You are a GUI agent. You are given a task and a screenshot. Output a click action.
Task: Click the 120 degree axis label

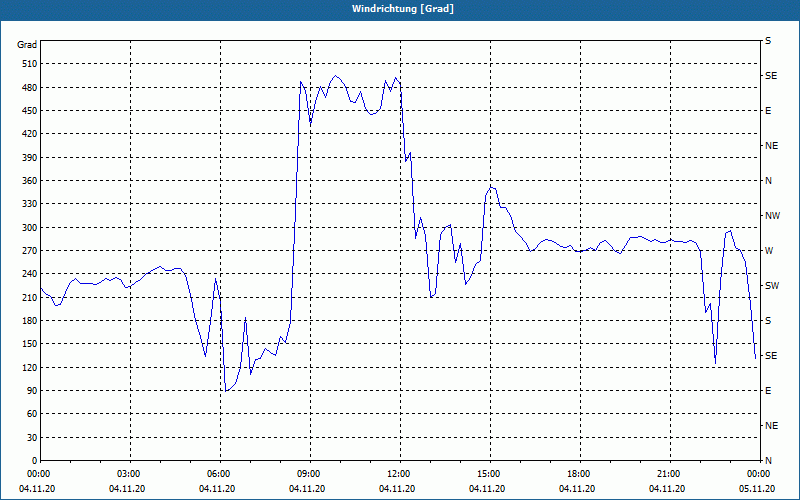click(x=30, y=367)
